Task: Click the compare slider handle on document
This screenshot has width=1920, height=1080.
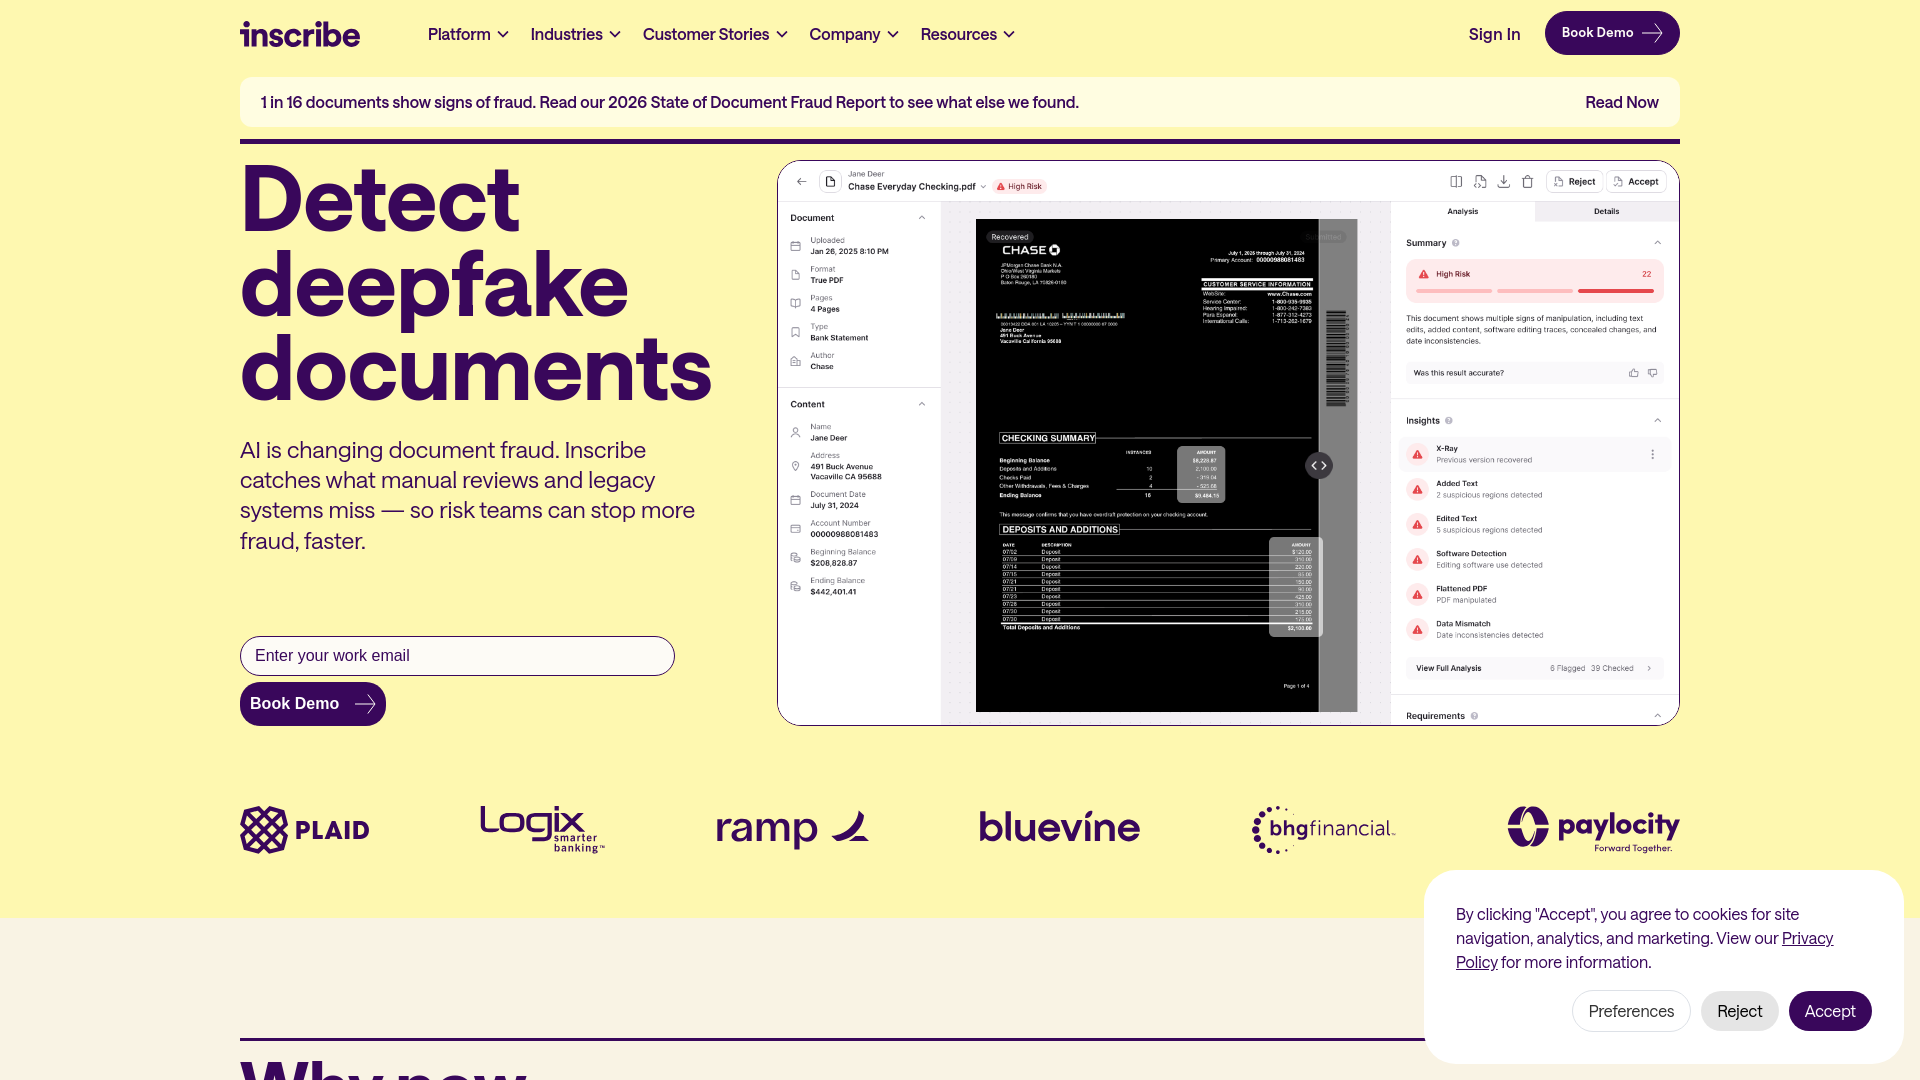Action: tap(1318, 466)
